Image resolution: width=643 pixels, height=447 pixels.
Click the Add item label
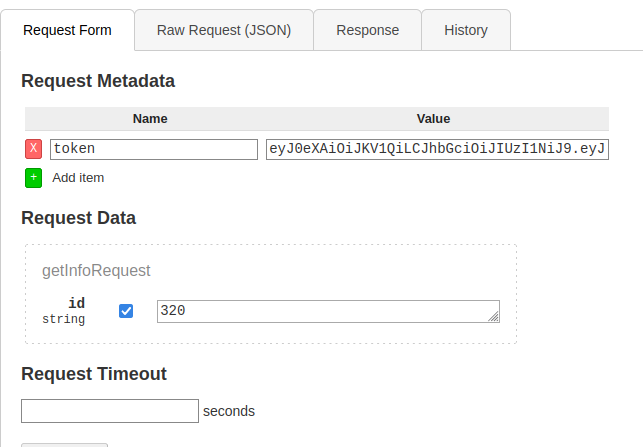click(78, 178)
